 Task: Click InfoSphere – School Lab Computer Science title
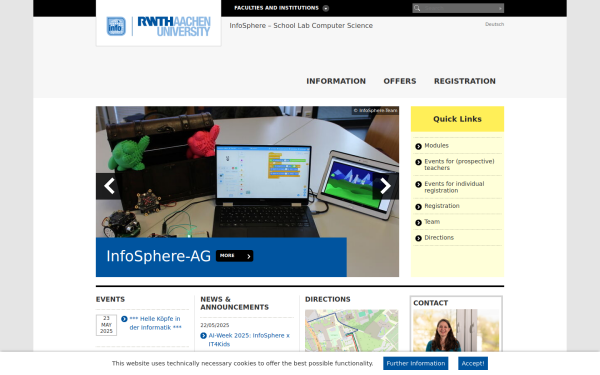[x=301, y=26]
